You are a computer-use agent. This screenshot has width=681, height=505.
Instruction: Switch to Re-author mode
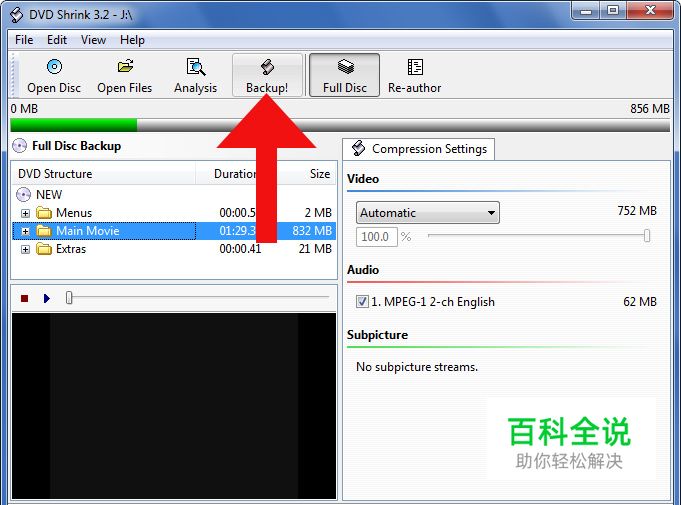[415, 76]
